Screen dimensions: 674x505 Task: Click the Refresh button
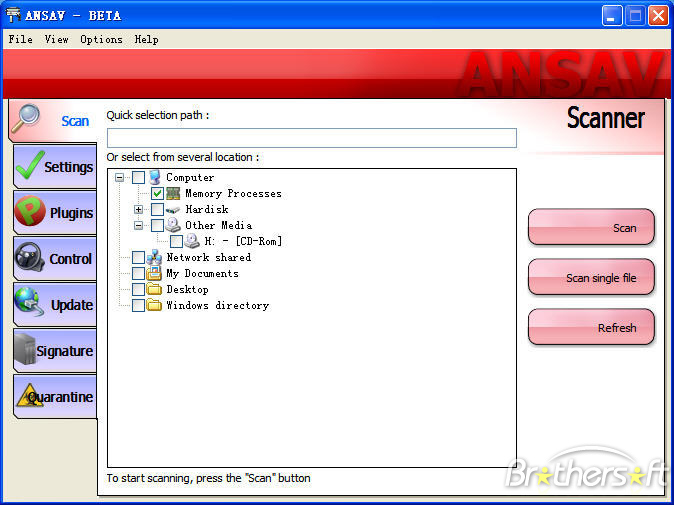click(x=591, y=327)
